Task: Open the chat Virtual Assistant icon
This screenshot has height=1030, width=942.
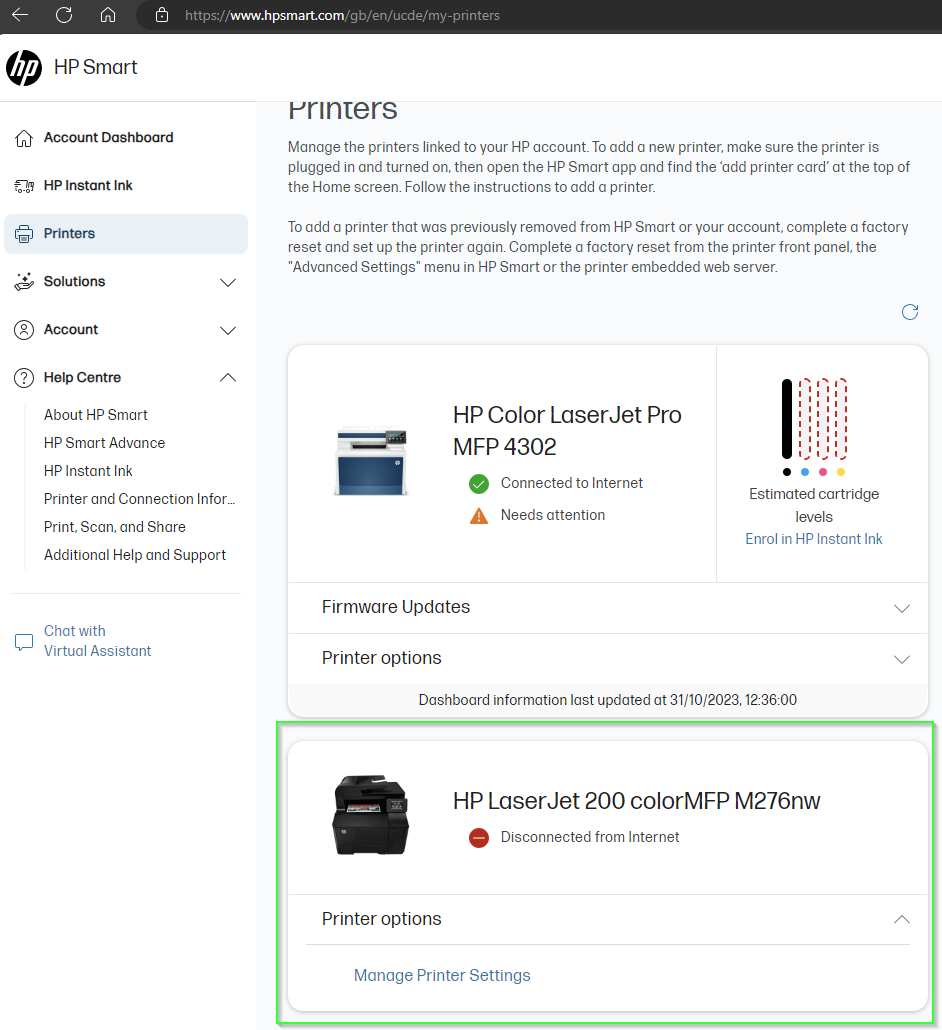Action: [x=23, y=640]
